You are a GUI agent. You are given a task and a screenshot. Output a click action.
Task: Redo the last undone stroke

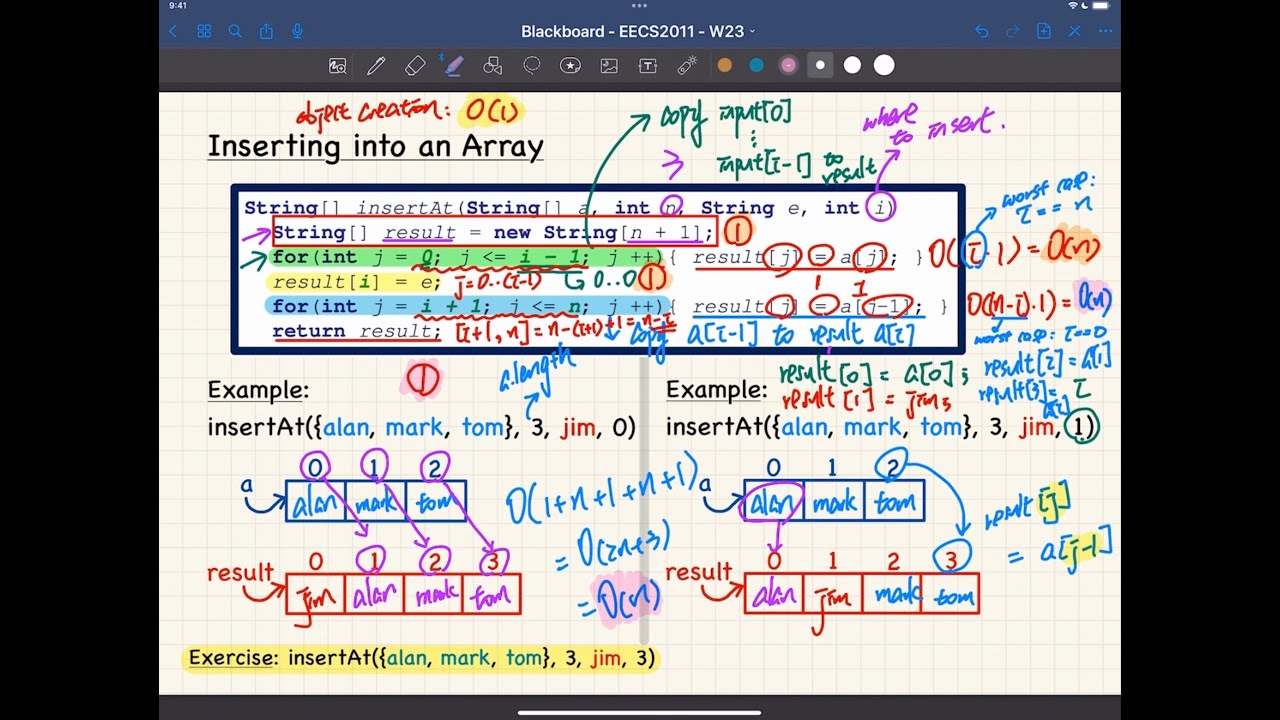[x=1012, y=31]
